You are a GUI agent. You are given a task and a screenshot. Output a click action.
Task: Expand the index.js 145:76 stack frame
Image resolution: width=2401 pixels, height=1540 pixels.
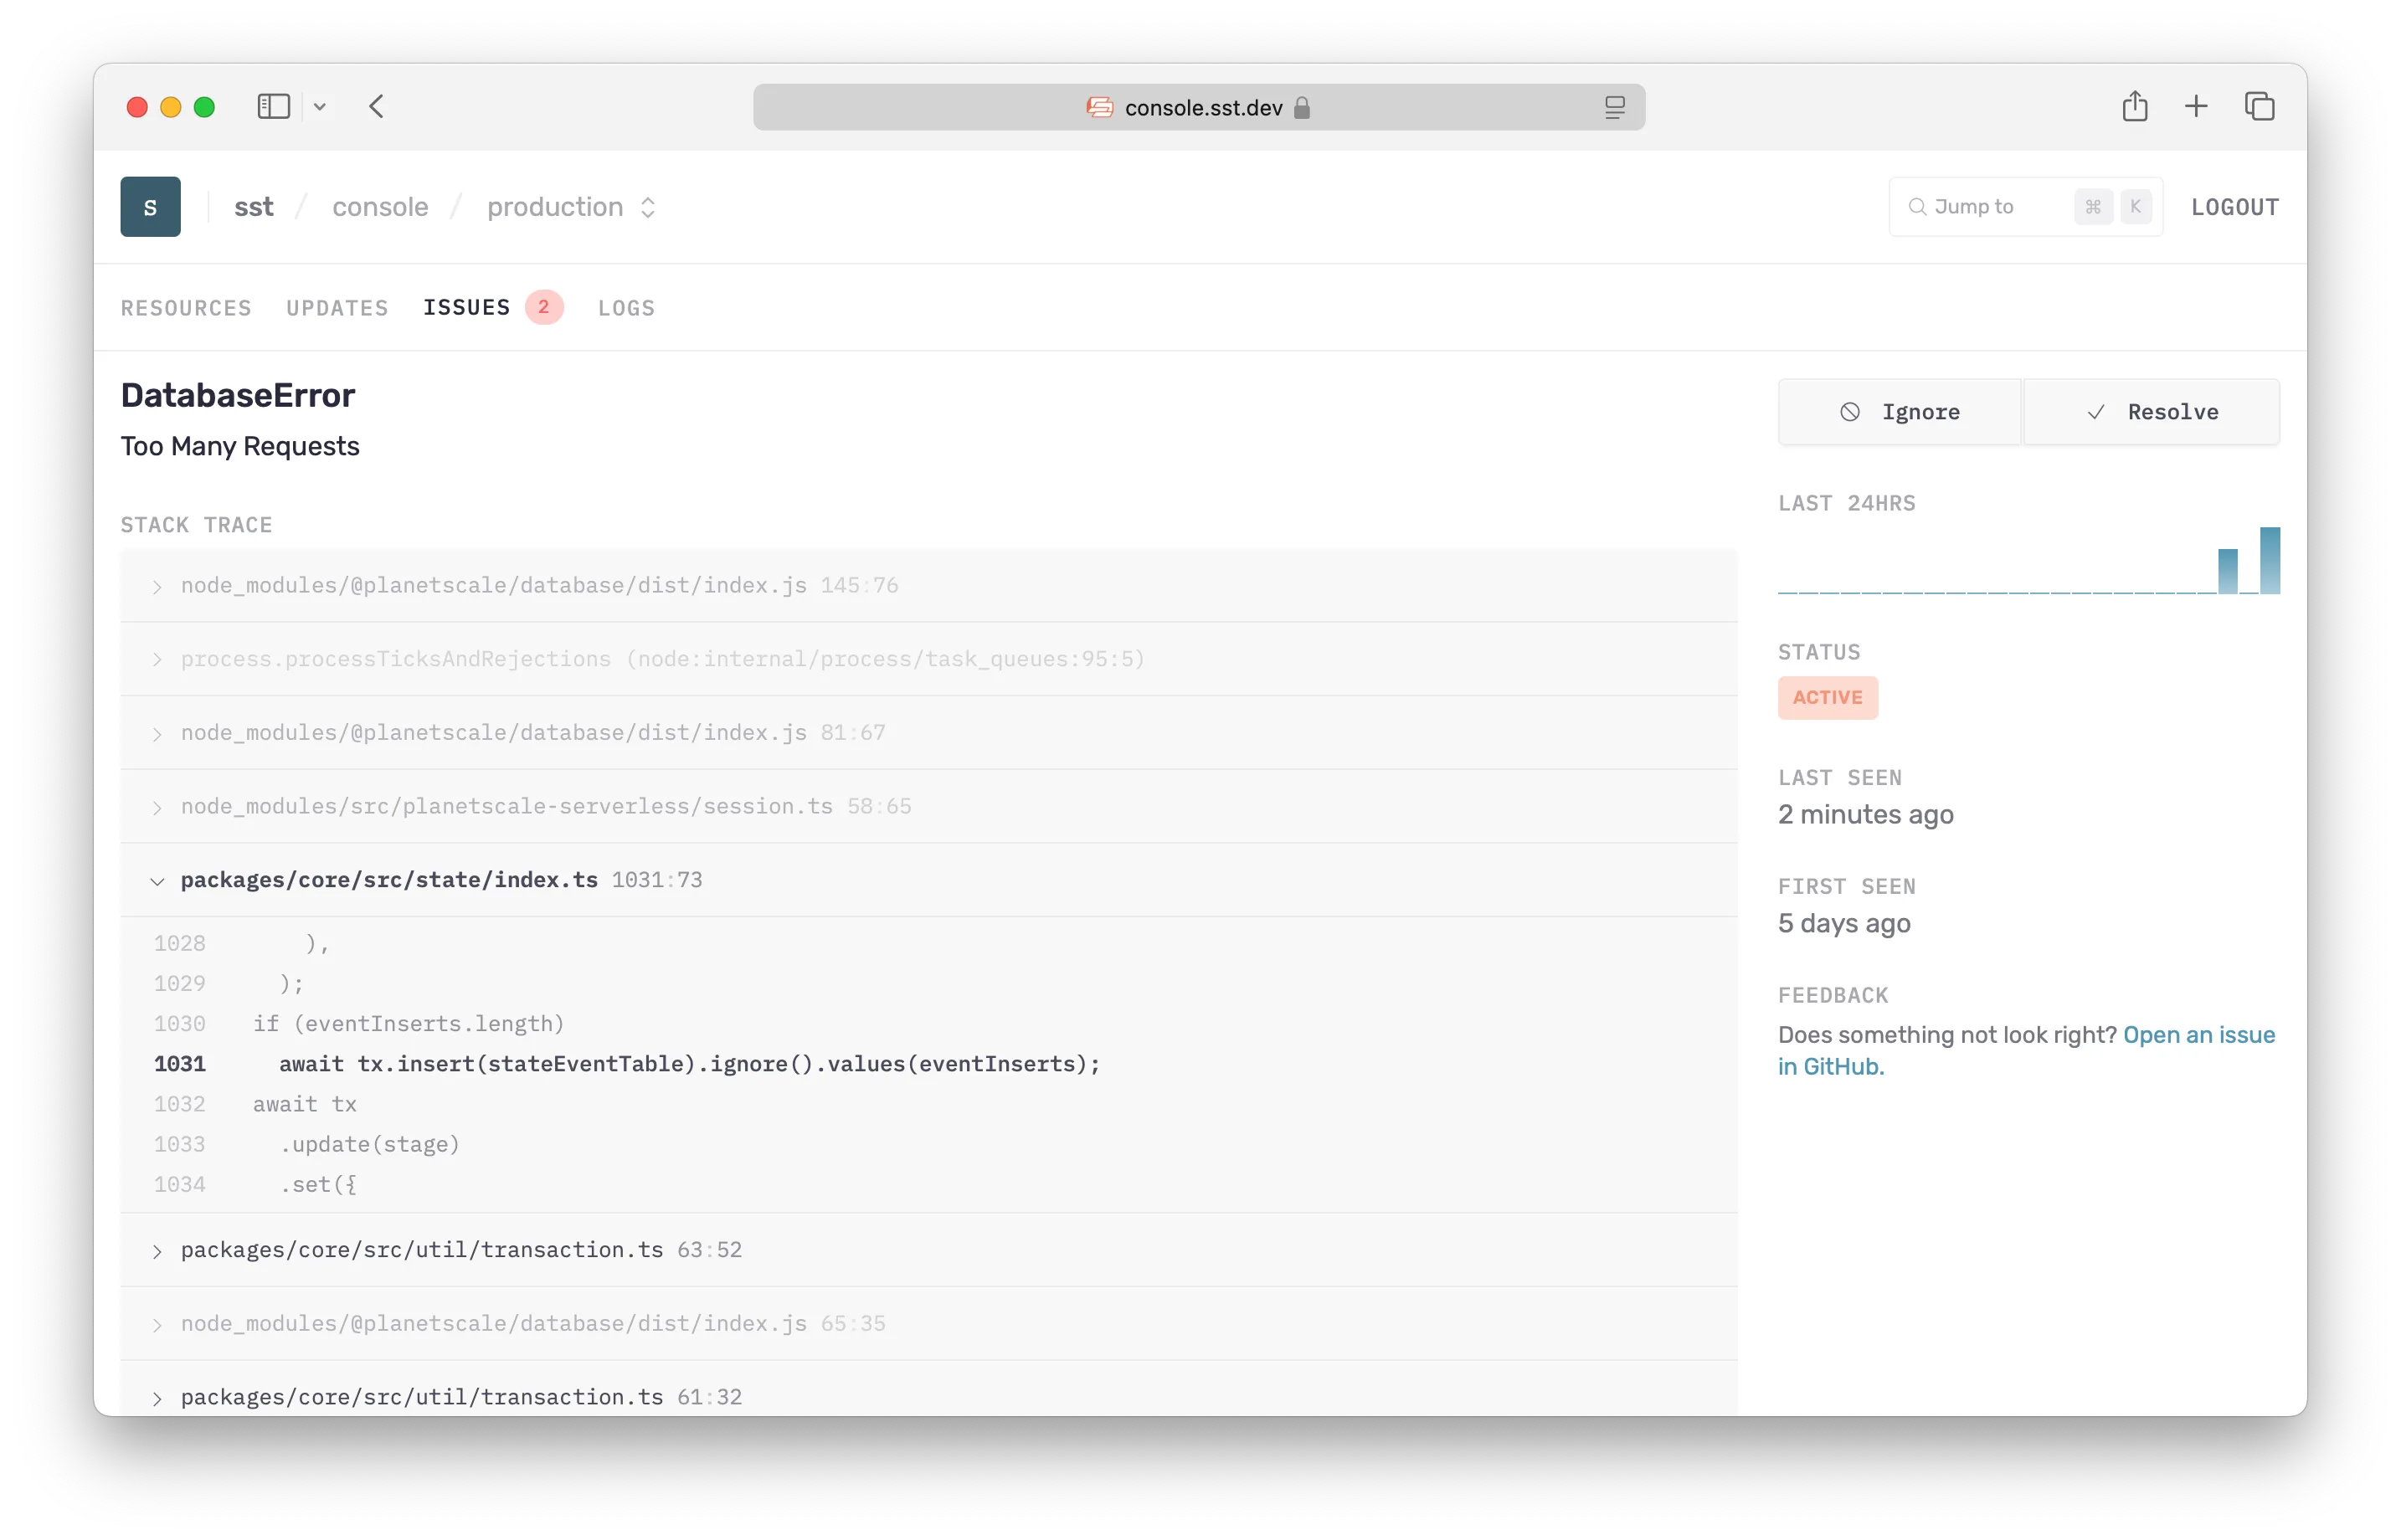pos(928,585)
